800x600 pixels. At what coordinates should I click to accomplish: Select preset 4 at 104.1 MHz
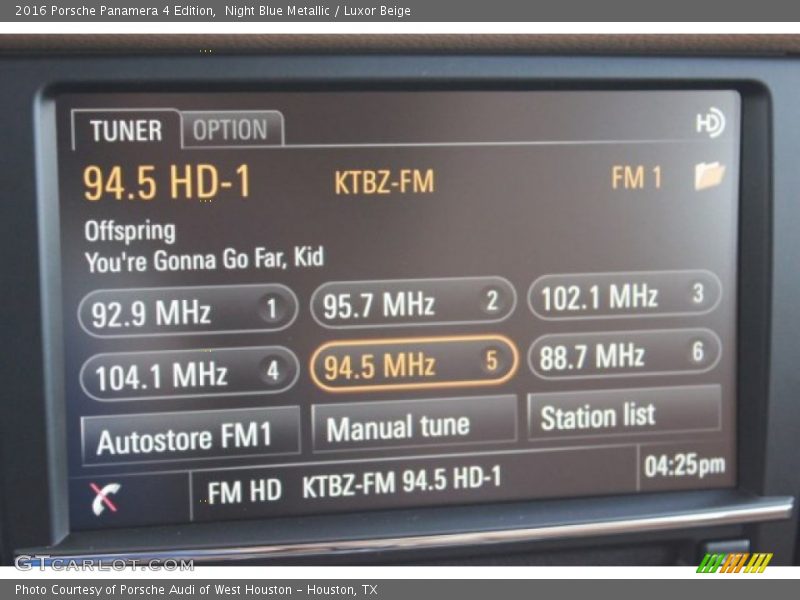pos(189,374)
